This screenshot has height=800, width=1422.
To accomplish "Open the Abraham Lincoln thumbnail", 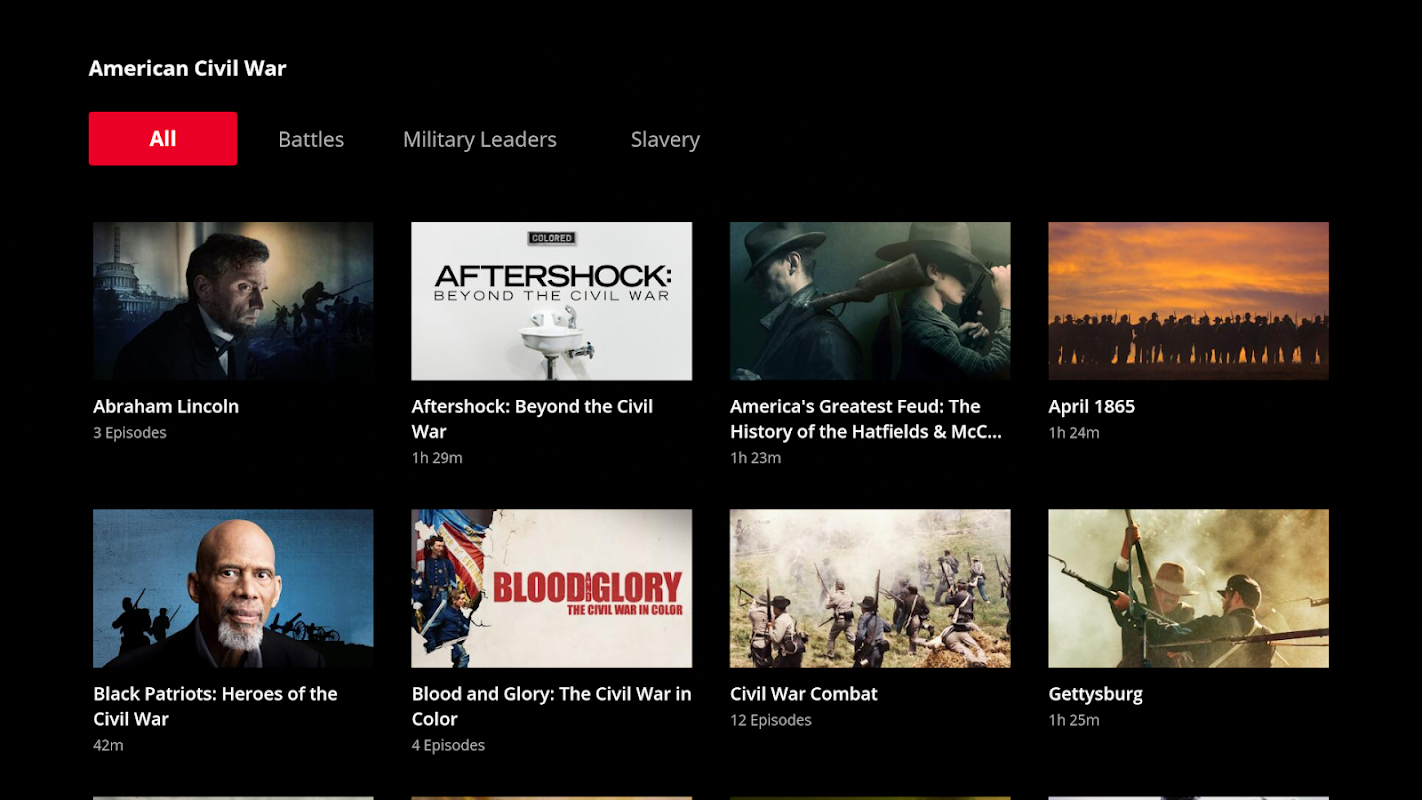I will [233, 301].
